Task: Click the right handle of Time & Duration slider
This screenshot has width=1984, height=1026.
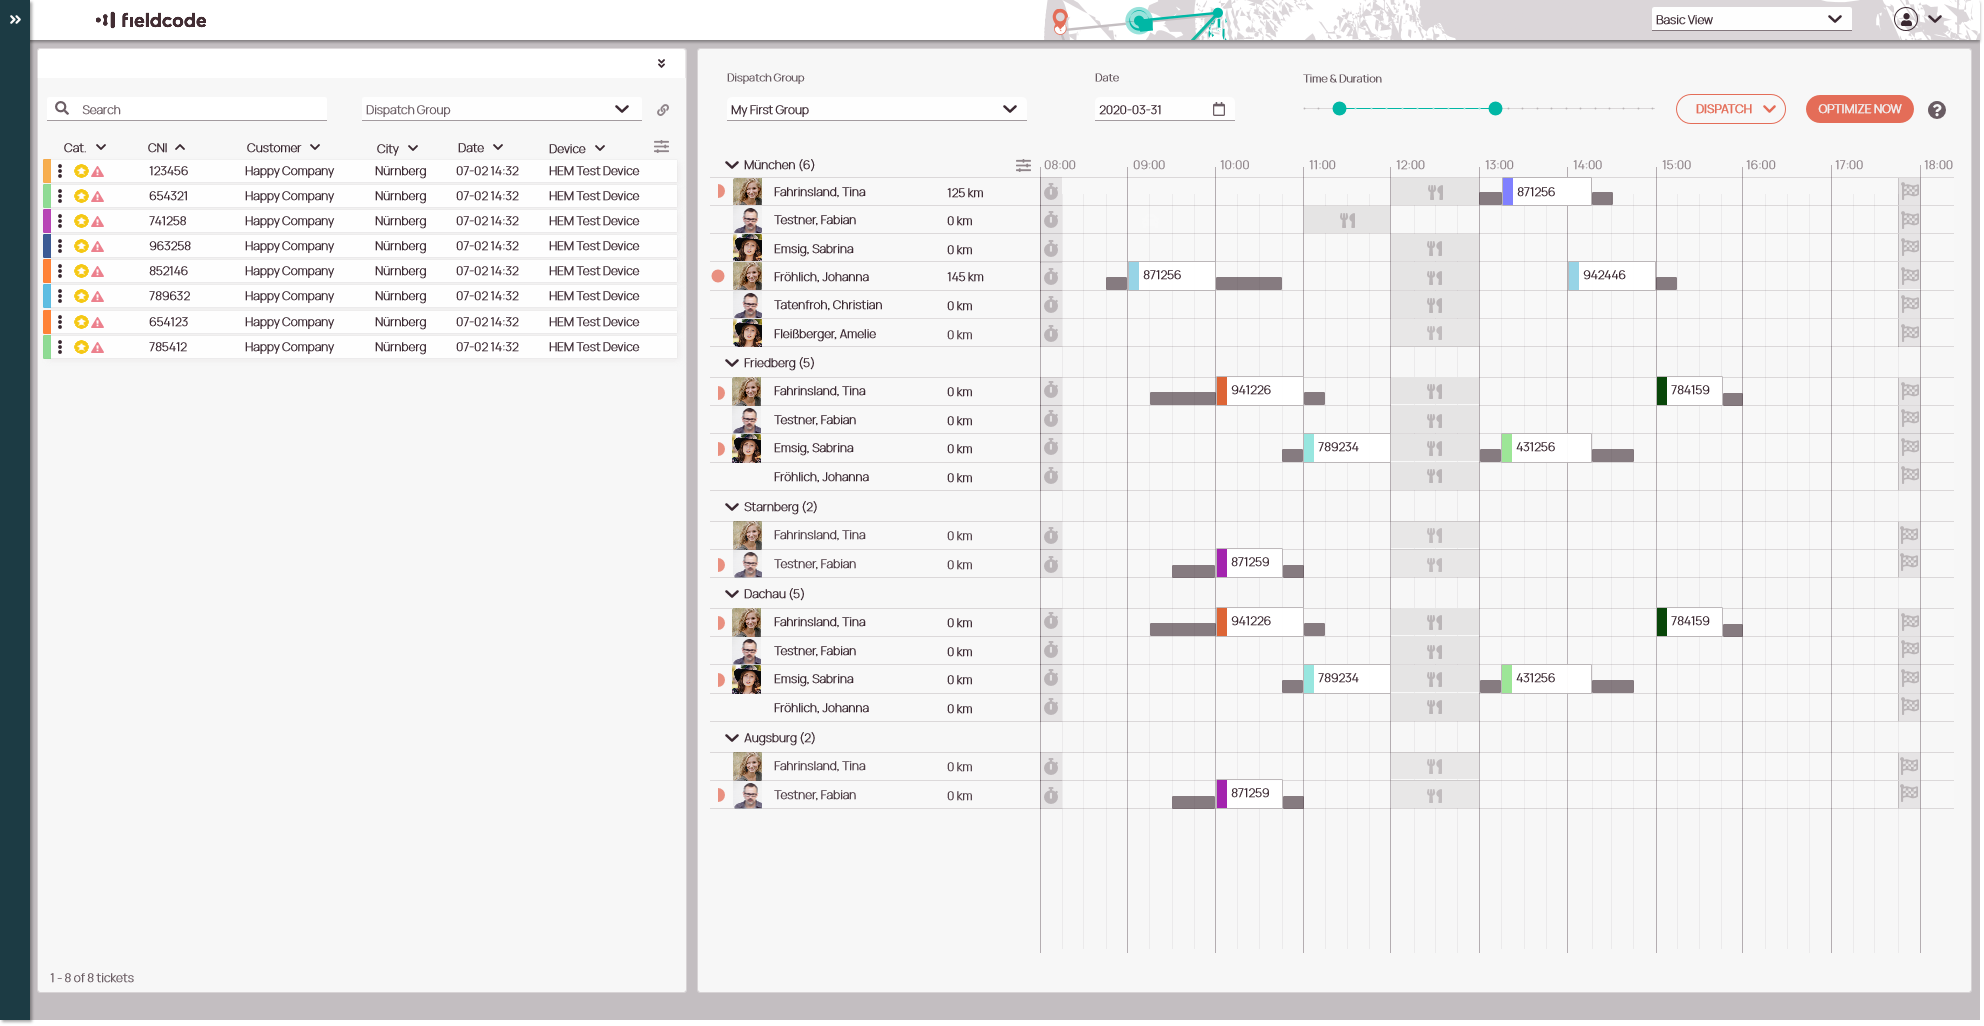Action: [1495, 109]
